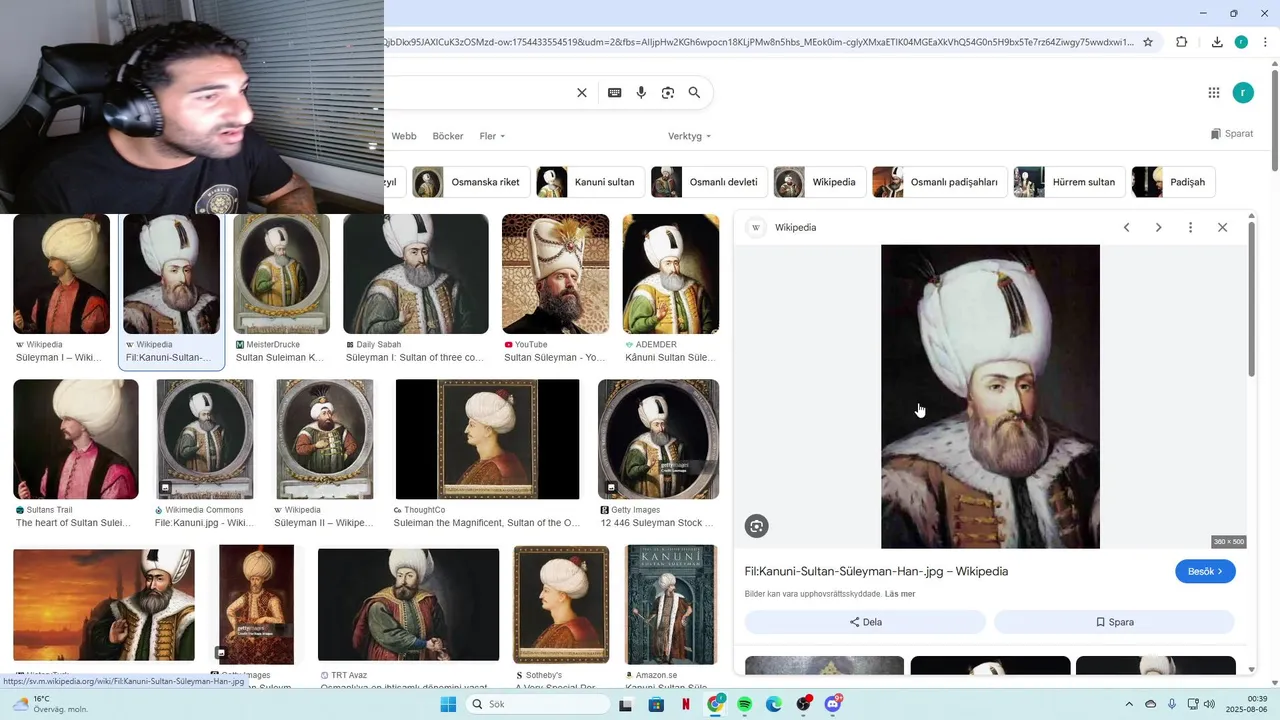Open Microsoft Store from the taskbar
The height and width of the screenshot is (720, 1280).
pos(656,704)
